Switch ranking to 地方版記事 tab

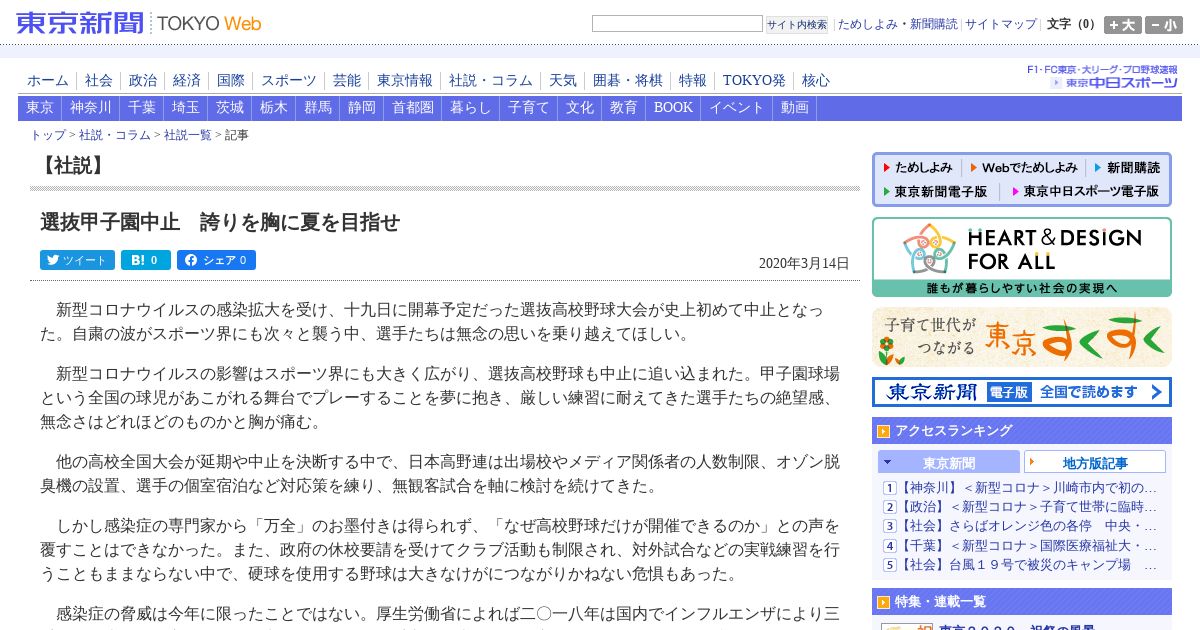click(x=1095, y=462)
